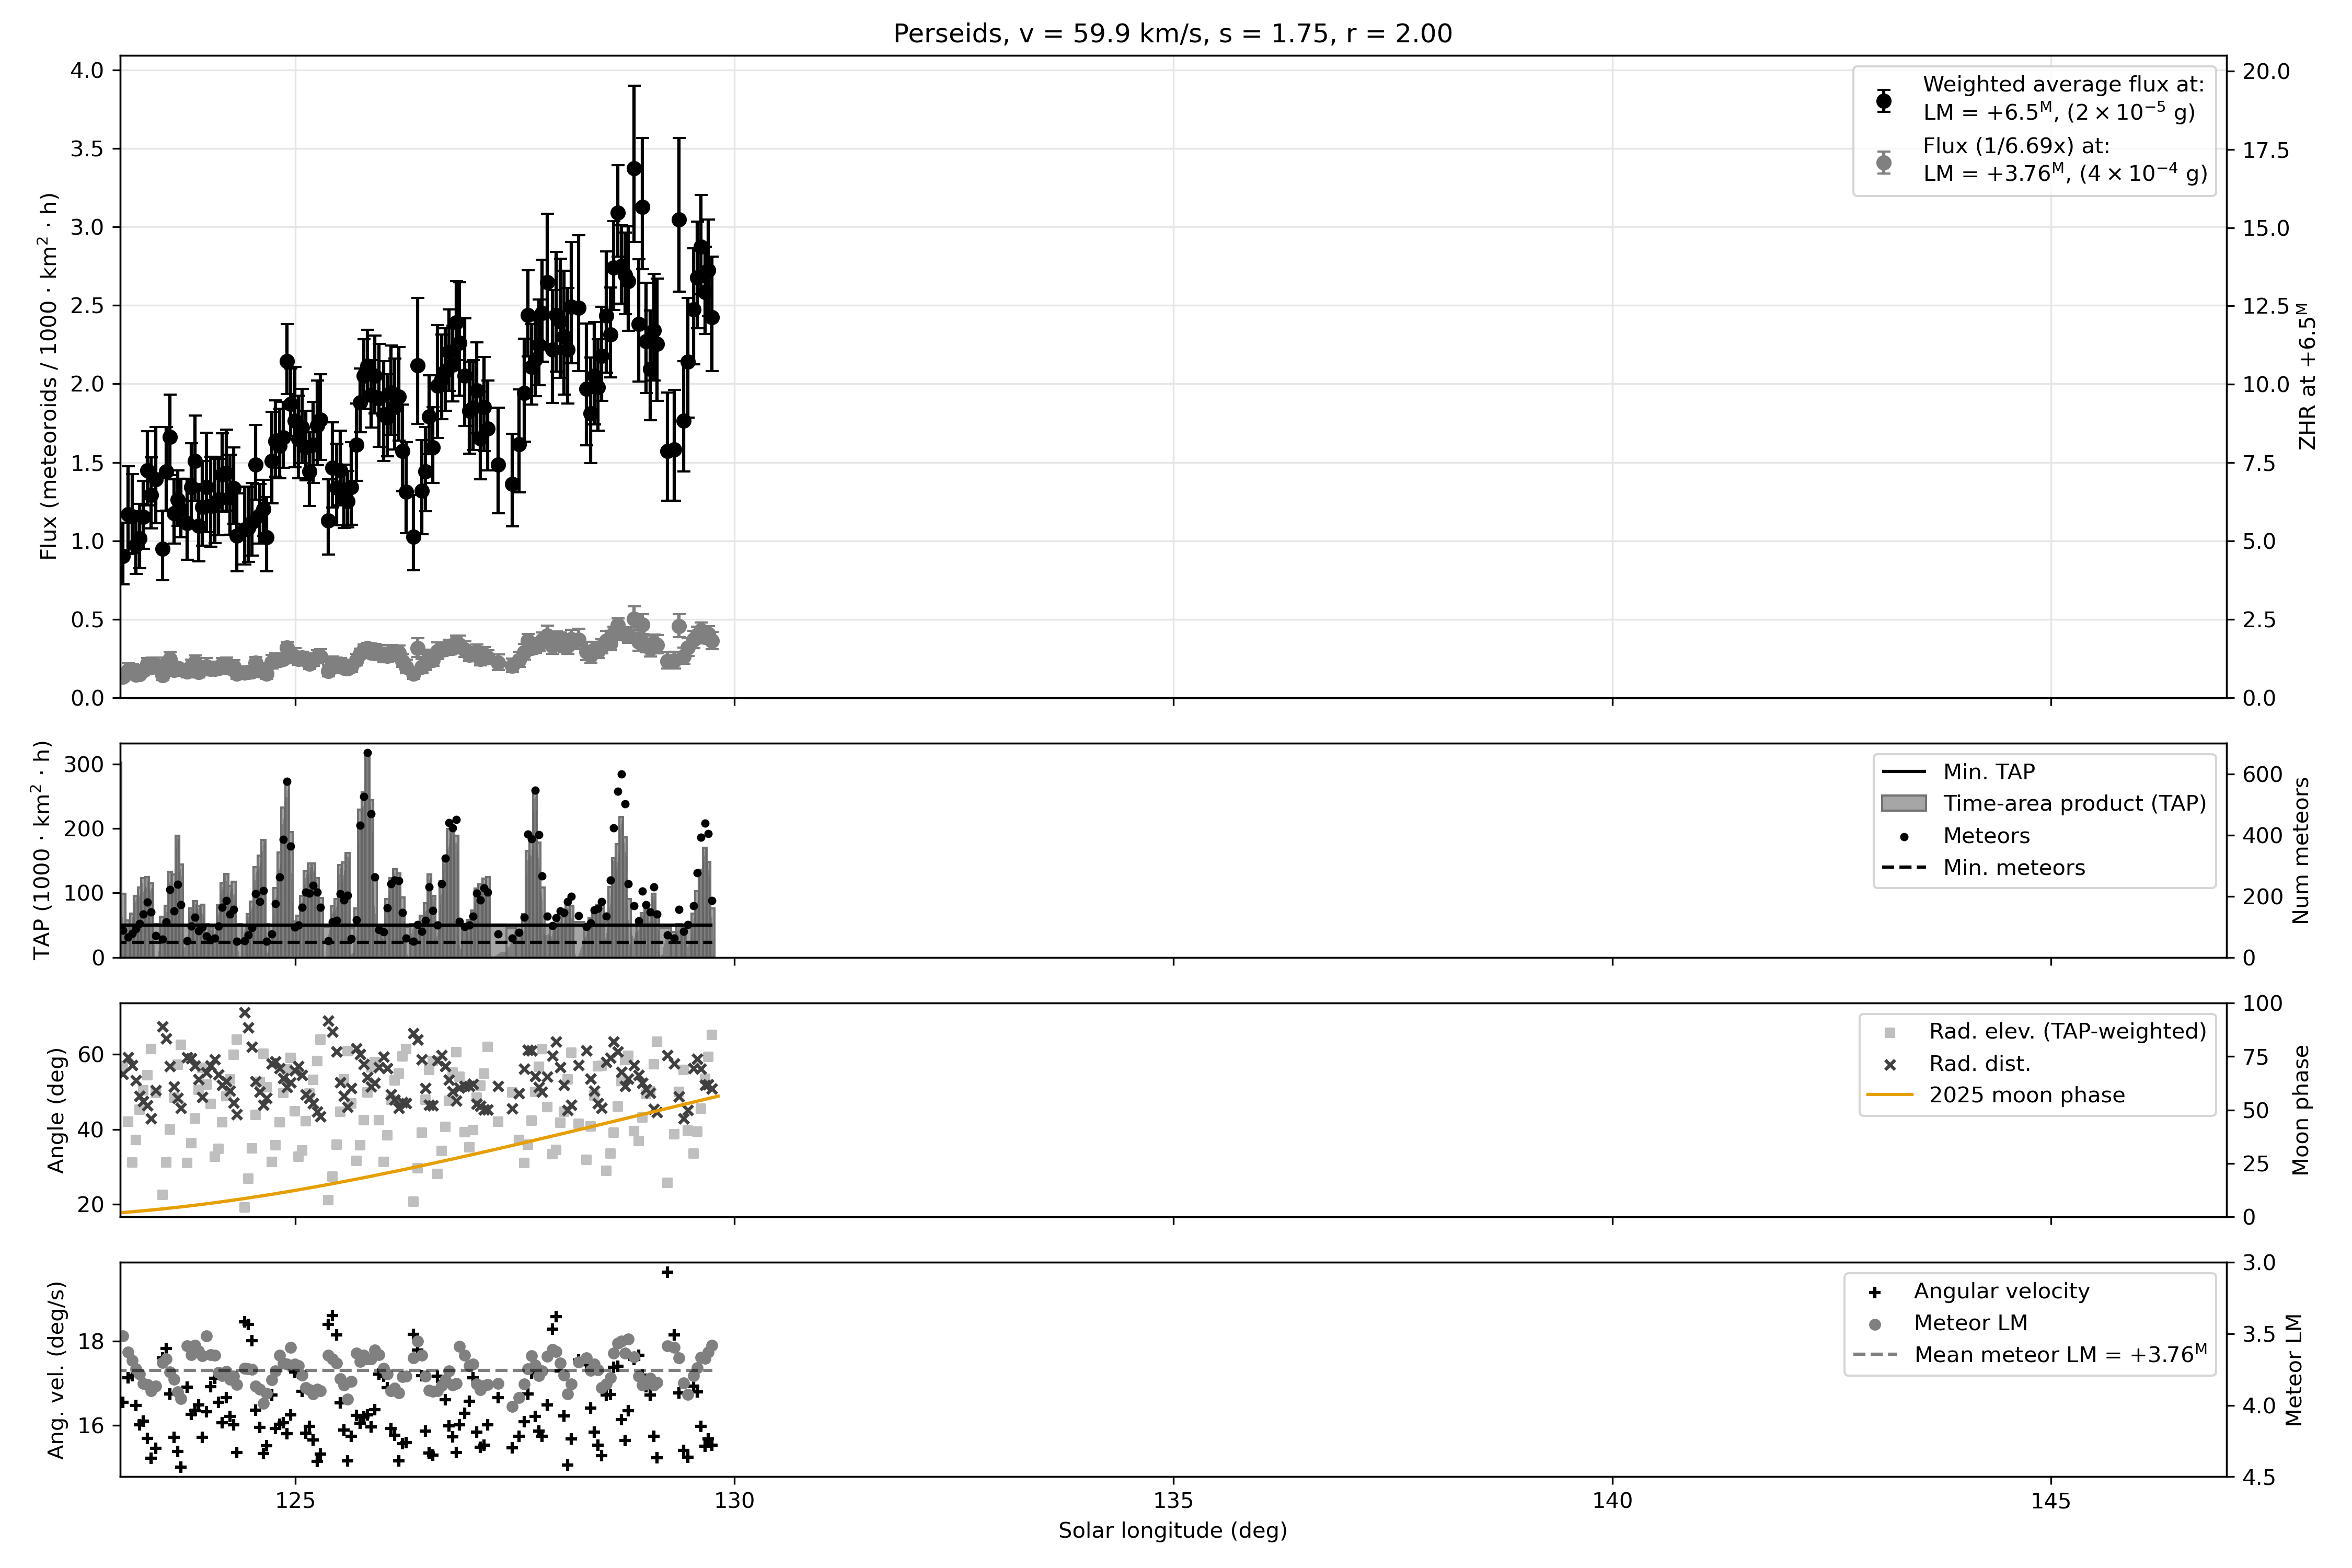Click the outlier angular velocity plus near top
This screenshot has height=1568, width=2352.
coord(668,1272)
